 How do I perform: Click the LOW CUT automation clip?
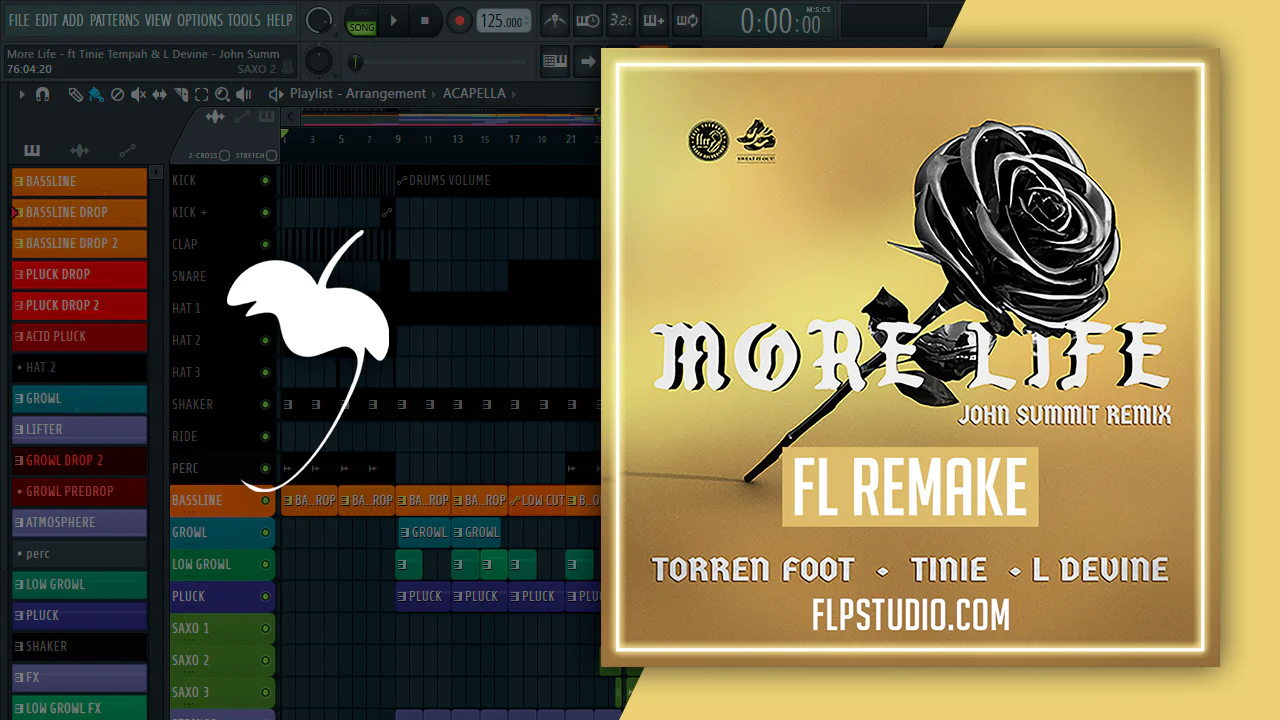pyautogui.click(x=537, y=500)
